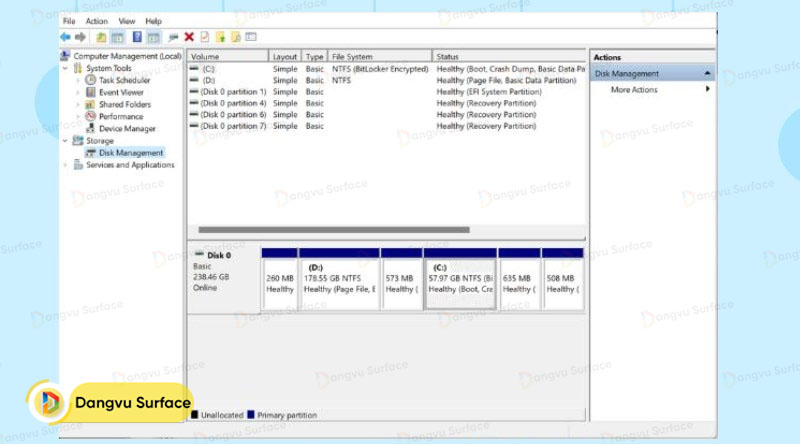Sort by the Type column header
800x444 pixels.
(314, 56)
